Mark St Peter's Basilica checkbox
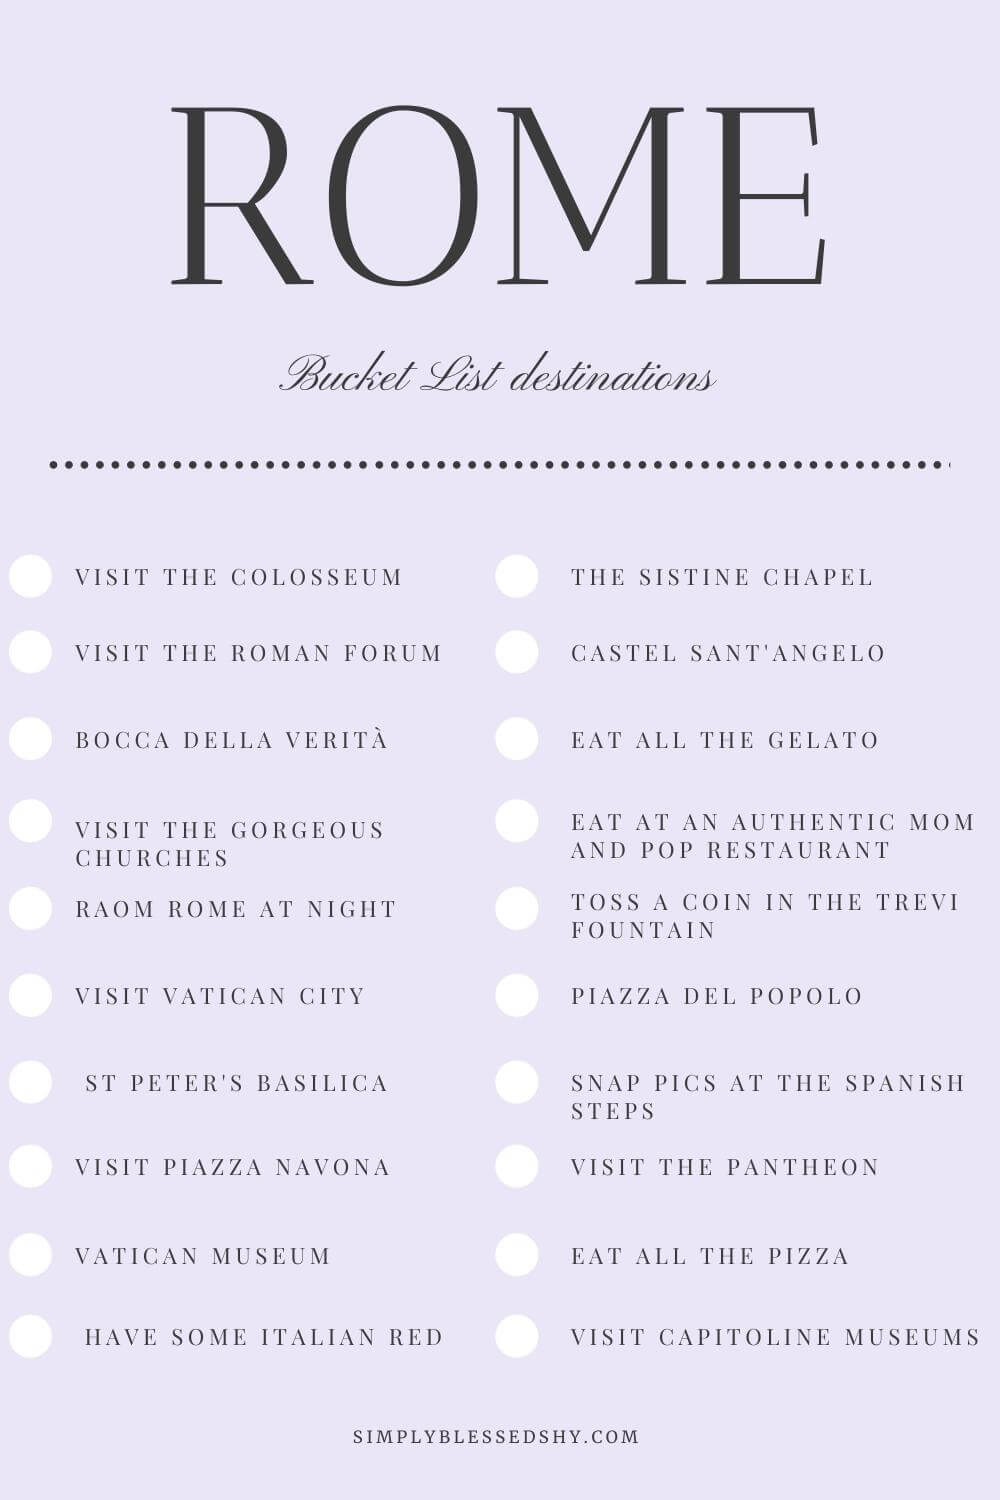The image size is (1000, 1500). (30, 1082)
